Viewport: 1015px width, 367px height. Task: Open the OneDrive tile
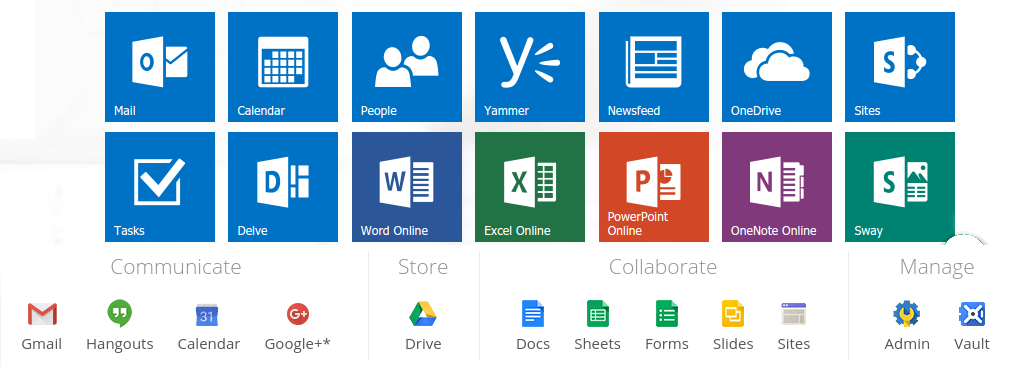pos(777,67)
